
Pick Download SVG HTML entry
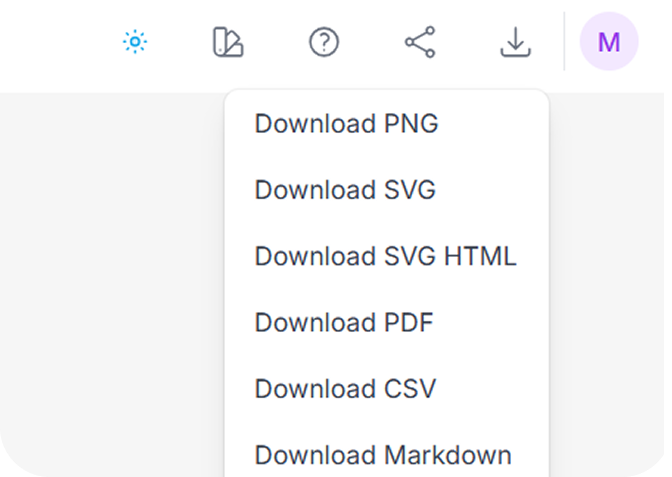tap(385, 256)
